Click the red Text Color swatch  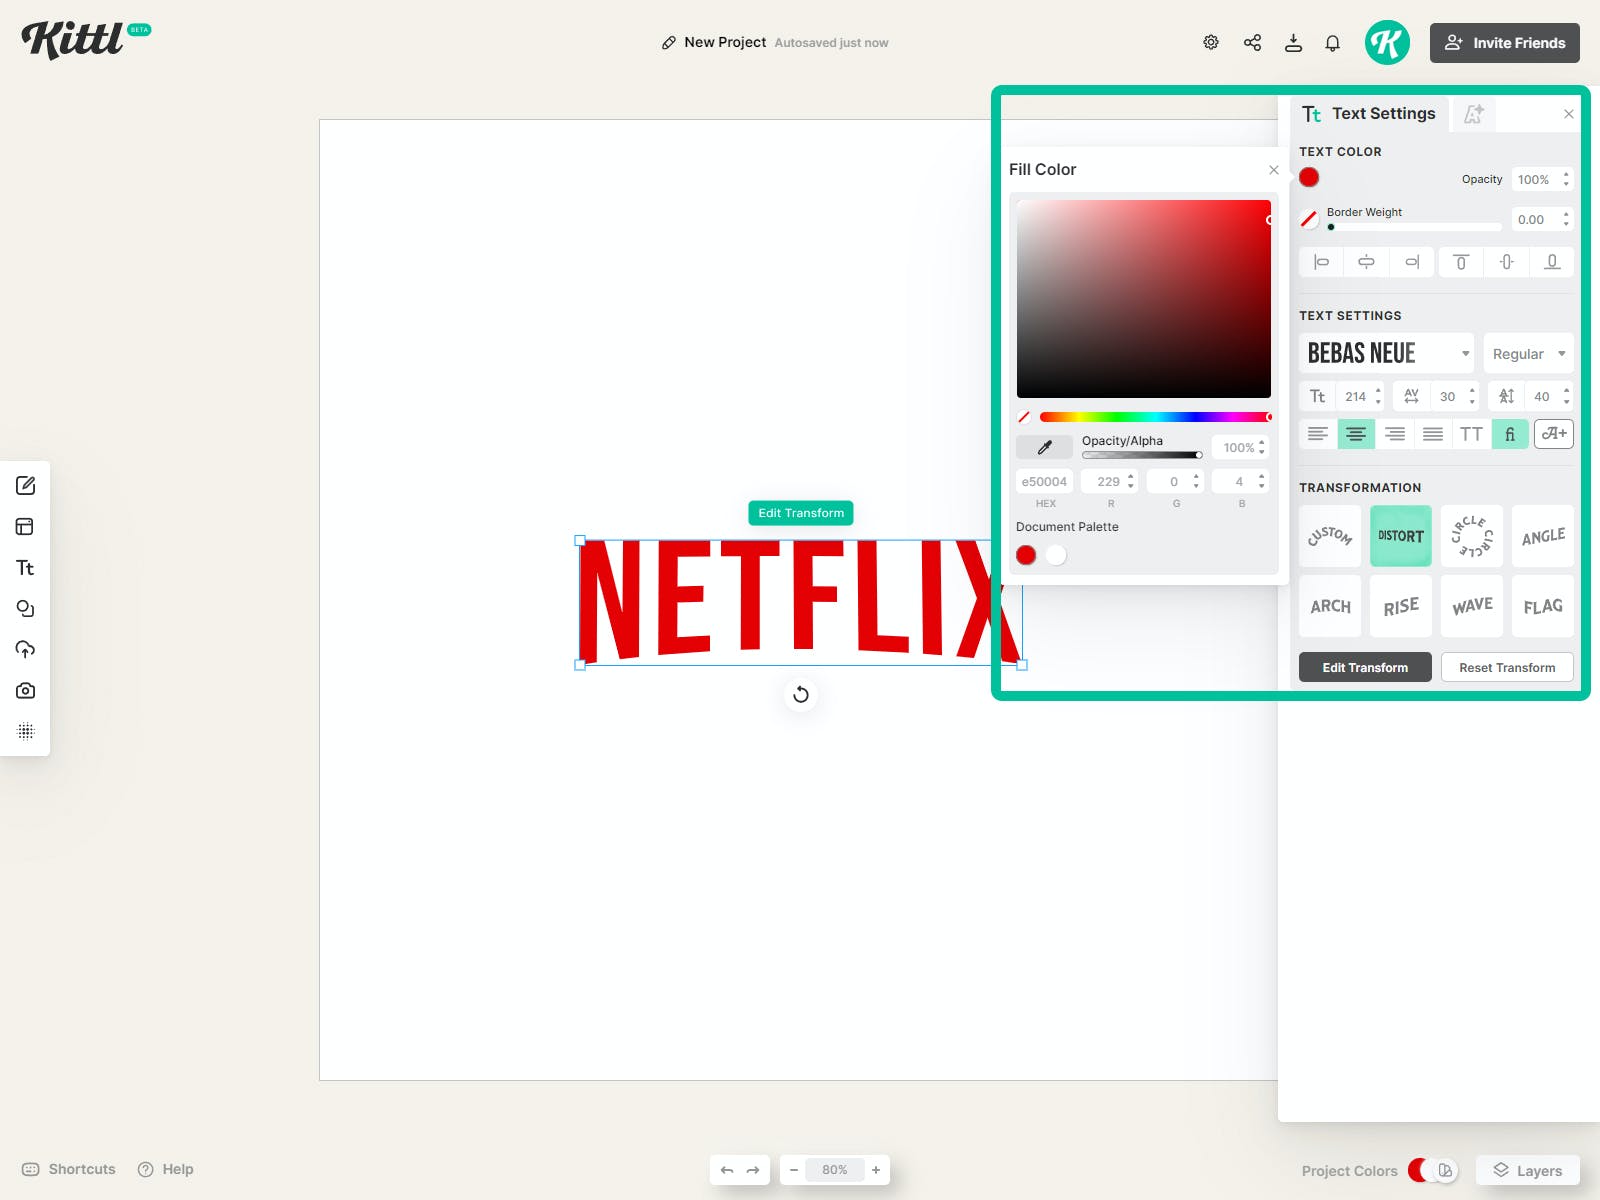pos(1309,178)
